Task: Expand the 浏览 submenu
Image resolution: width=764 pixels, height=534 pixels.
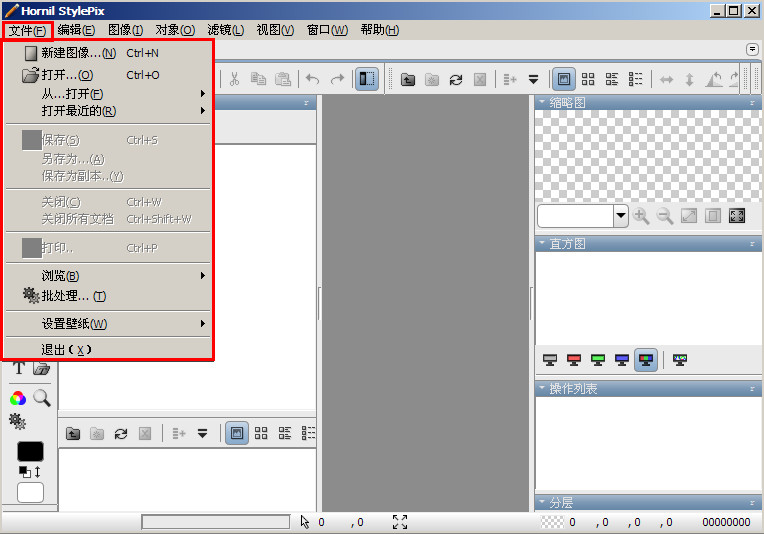Action: [x=108, y=276]
